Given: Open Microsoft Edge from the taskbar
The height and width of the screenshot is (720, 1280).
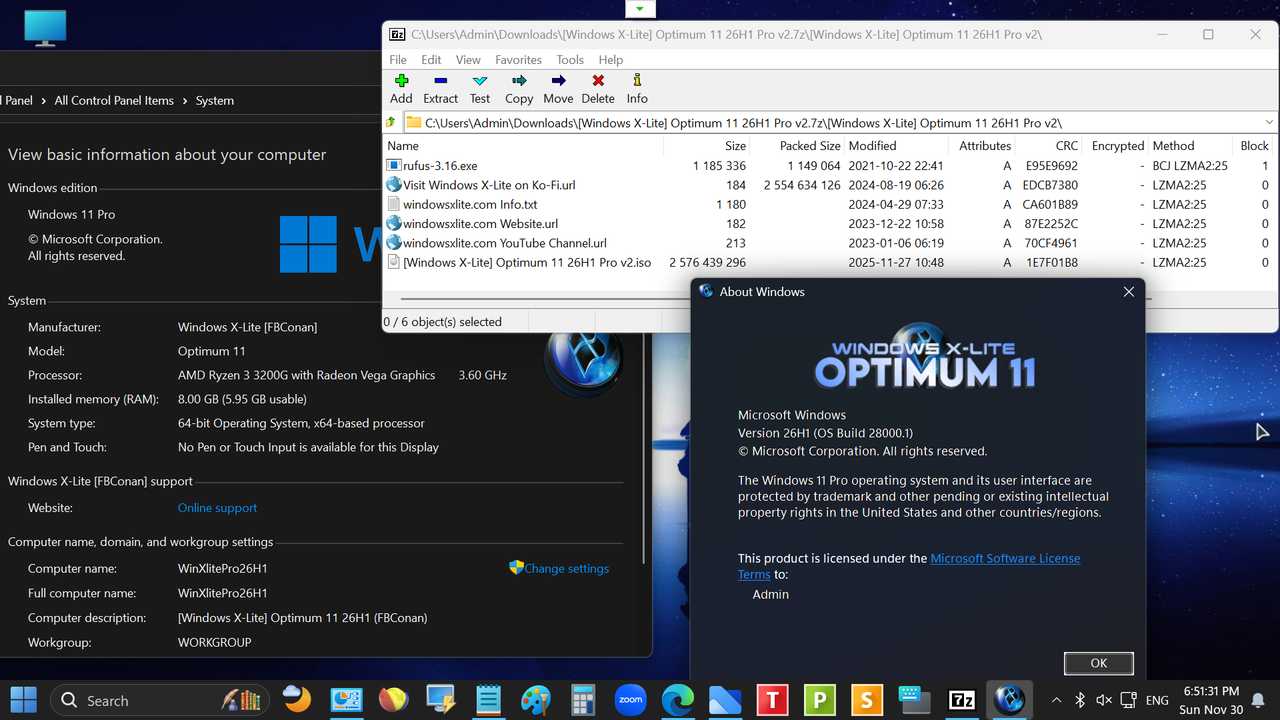Looking at the screenshot, I should [678, 700].
